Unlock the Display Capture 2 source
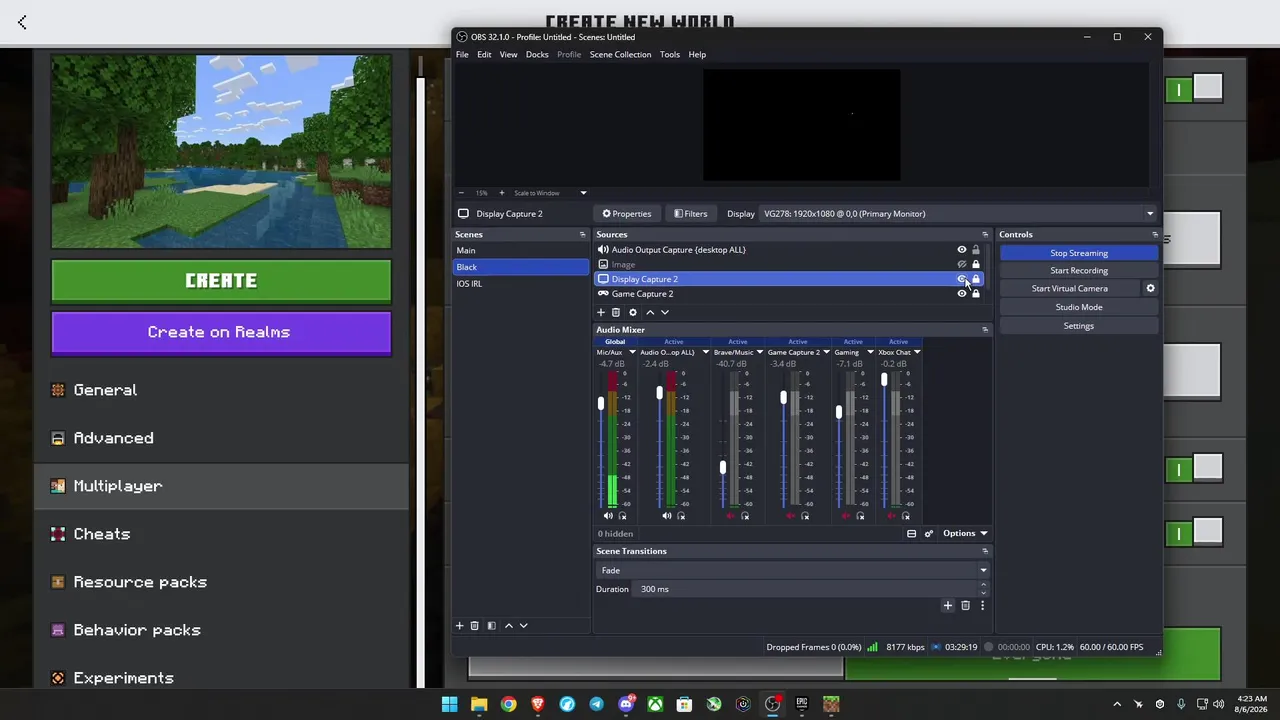The width and height of the screenshot is (1280, 720). click(x=976, y=279)
